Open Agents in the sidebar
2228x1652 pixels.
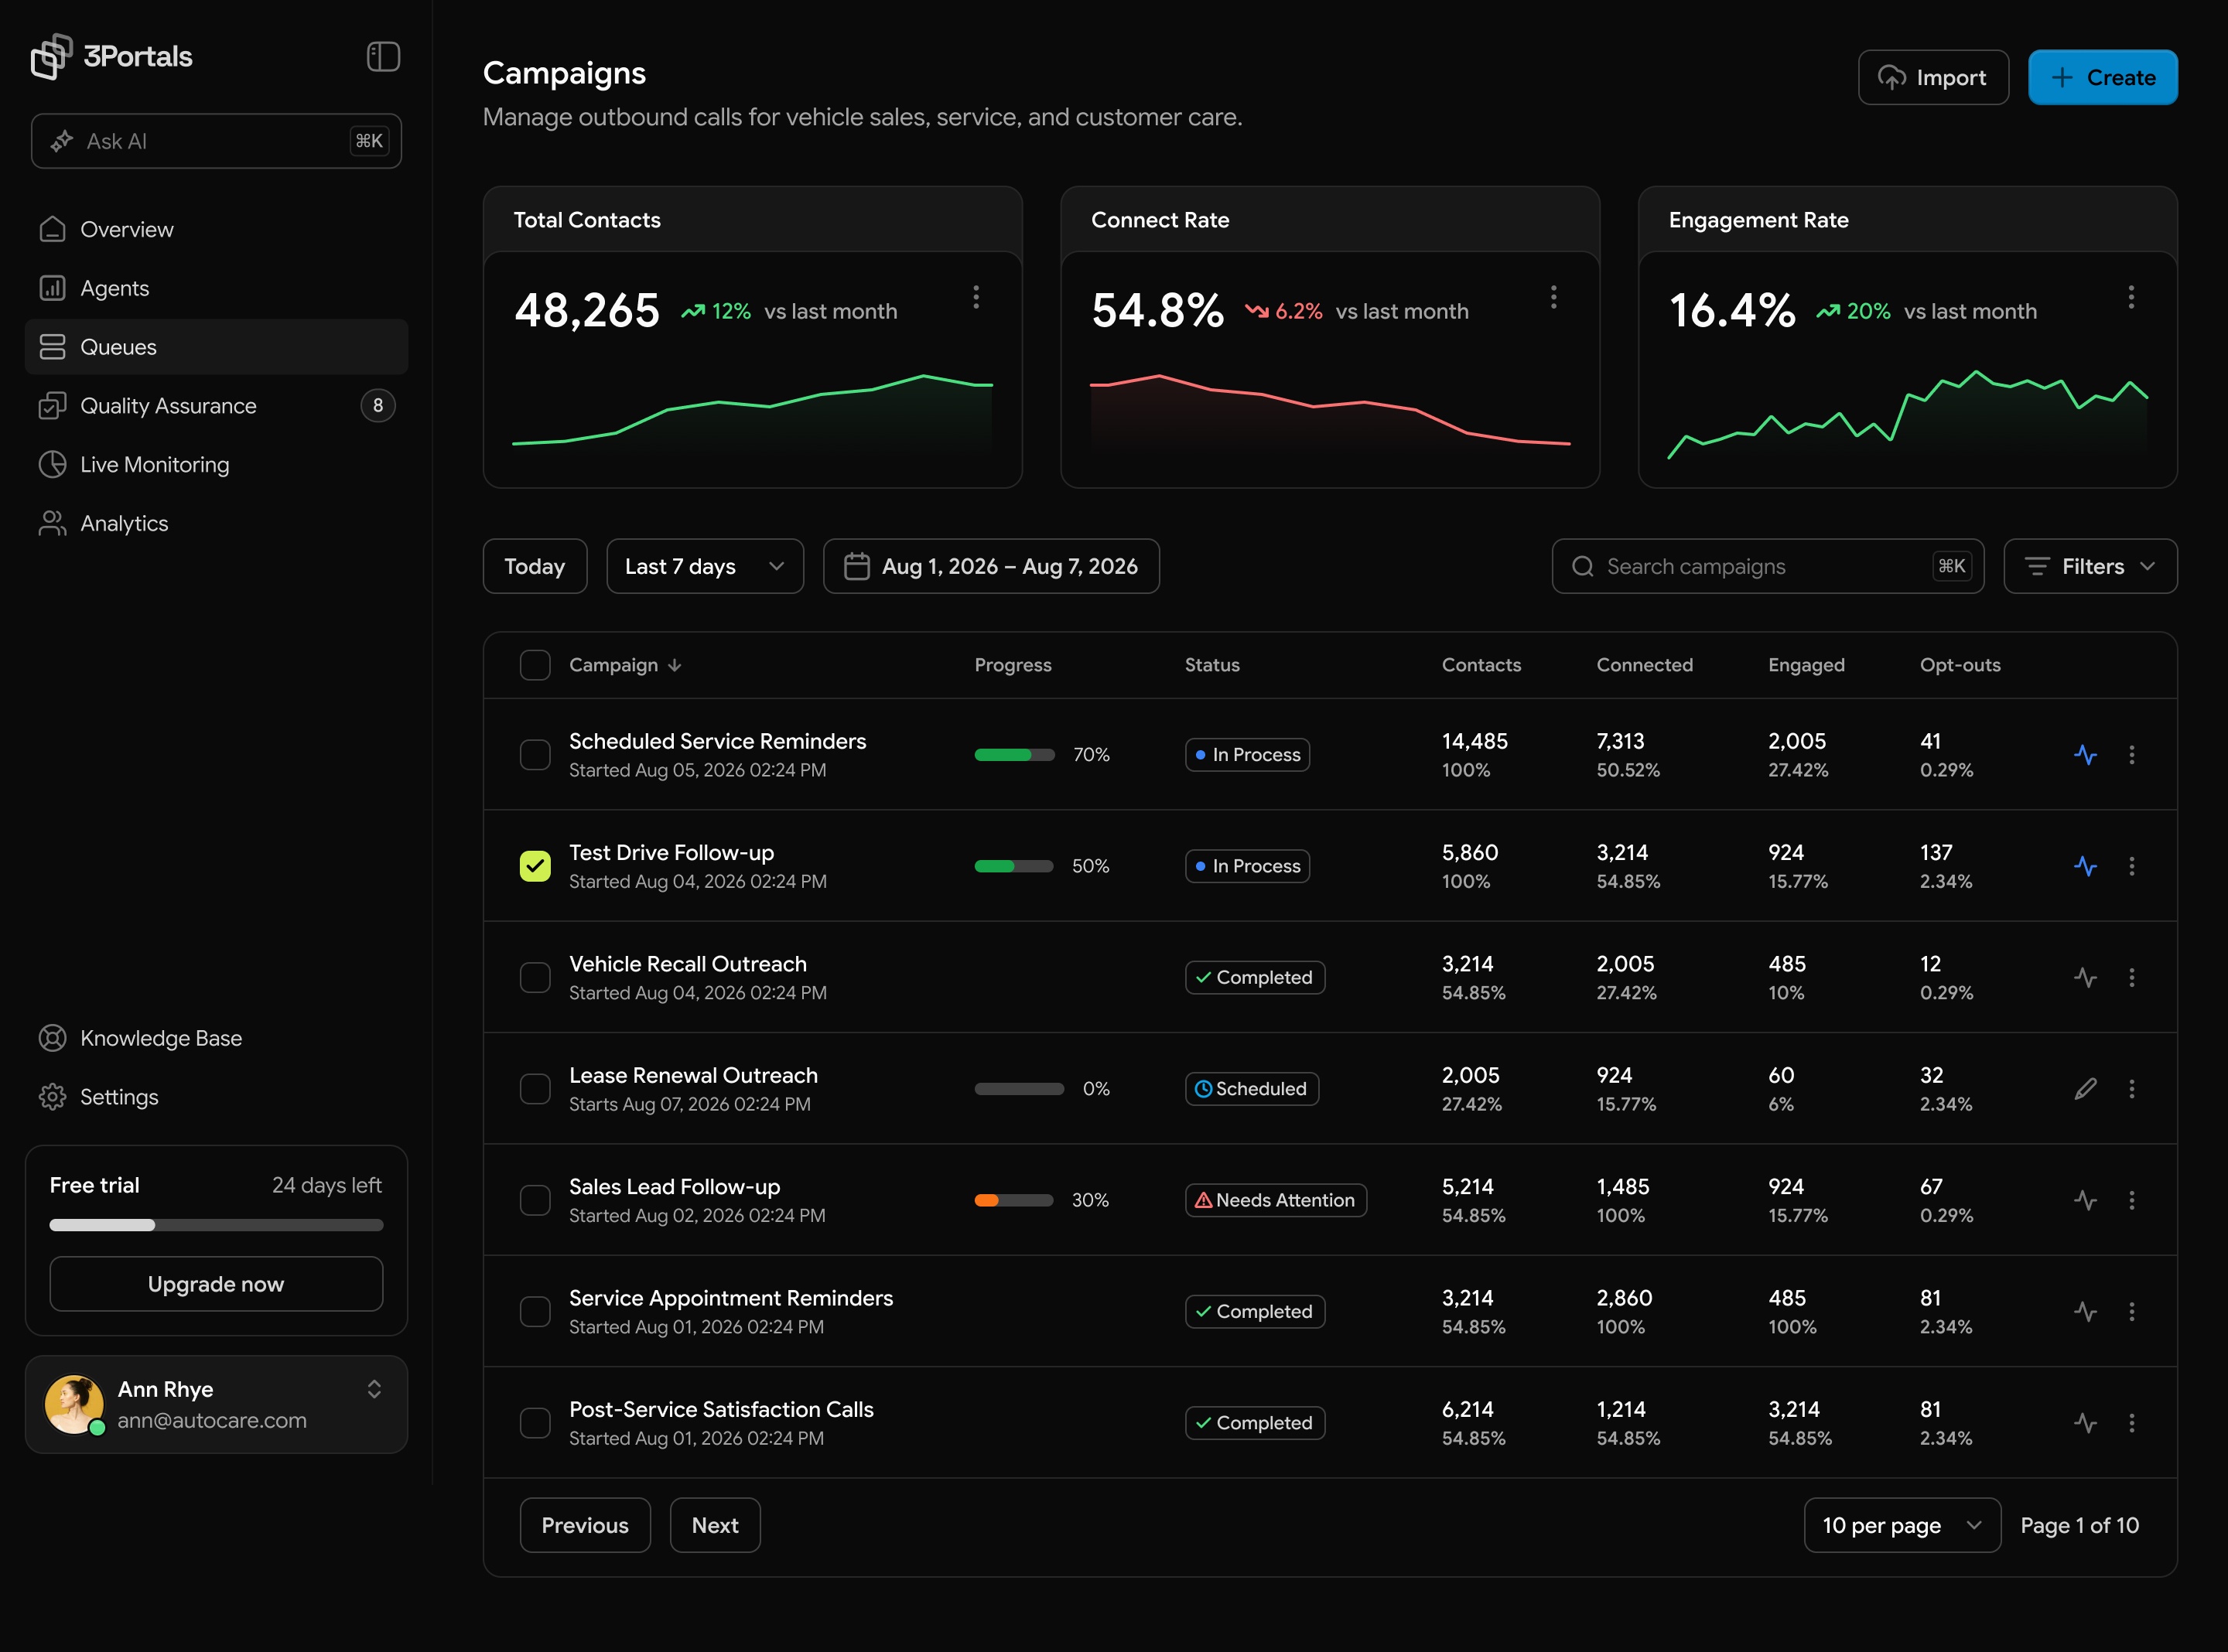pyautogui.click(x=216, y=289)
